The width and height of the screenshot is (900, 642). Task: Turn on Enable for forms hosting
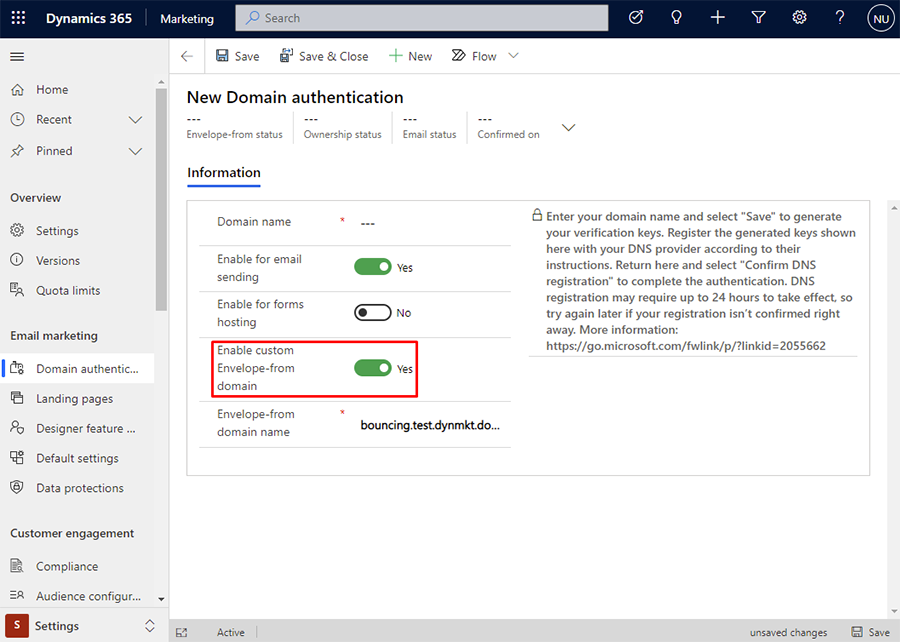(x=373, y=313)
